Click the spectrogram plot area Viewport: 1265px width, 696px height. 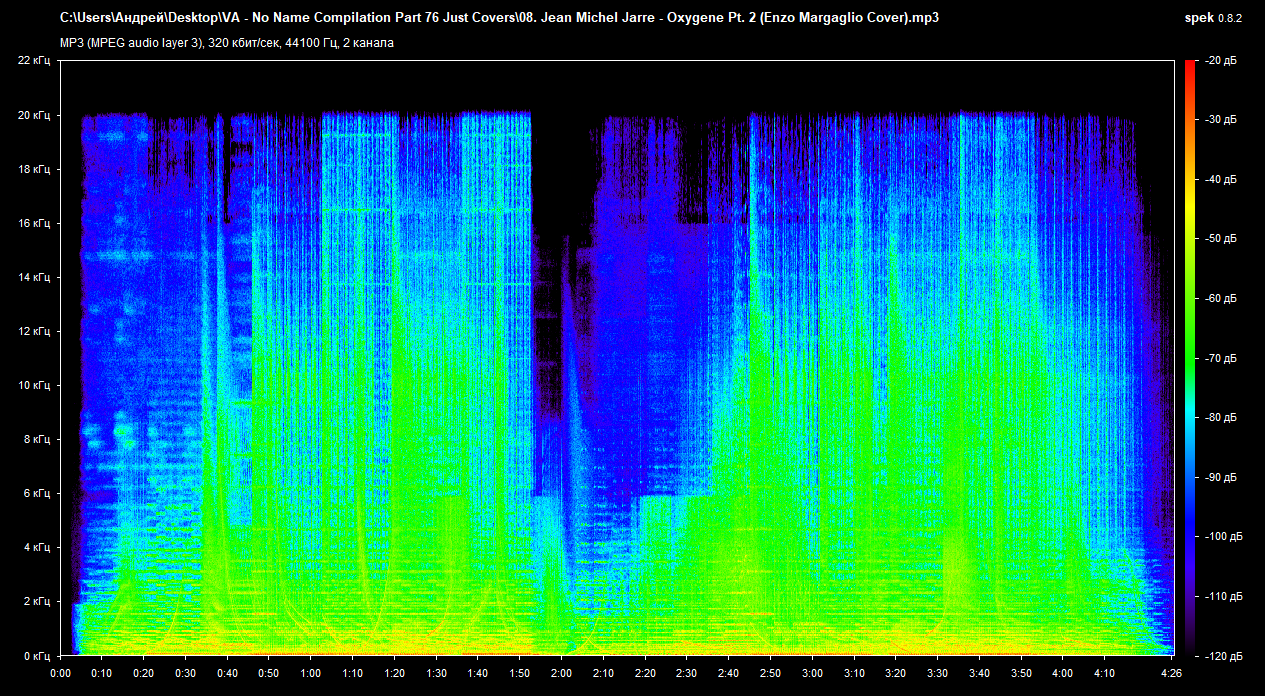pos(616,358)
